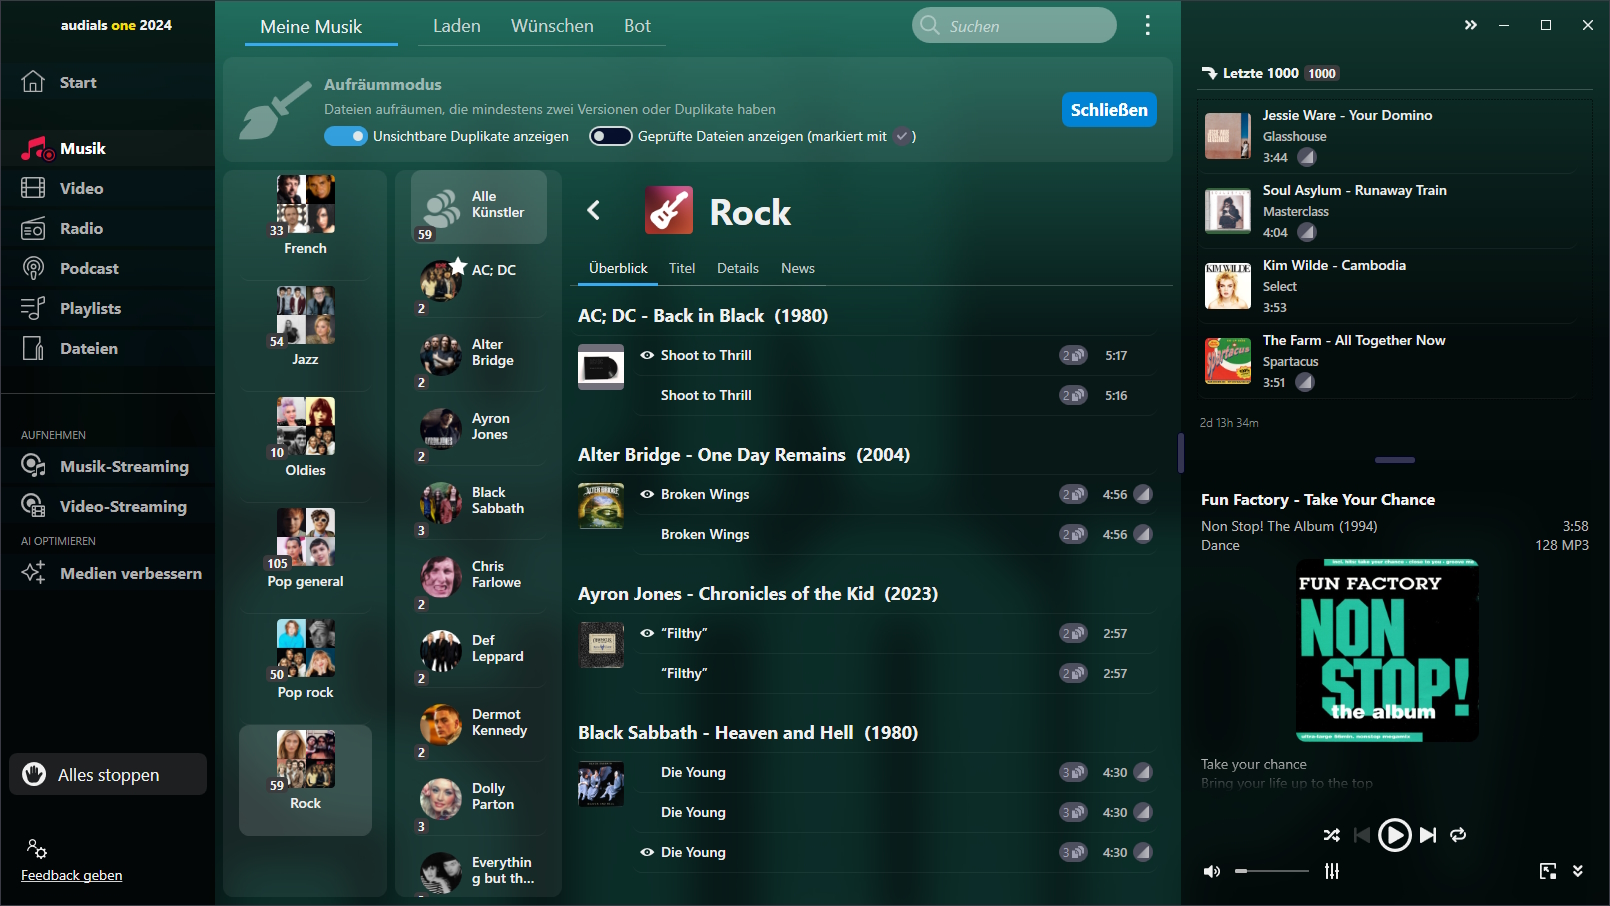Click the user feedback icon
Viewport: 1610px width, 906px height.
click(x=37, y=849)
